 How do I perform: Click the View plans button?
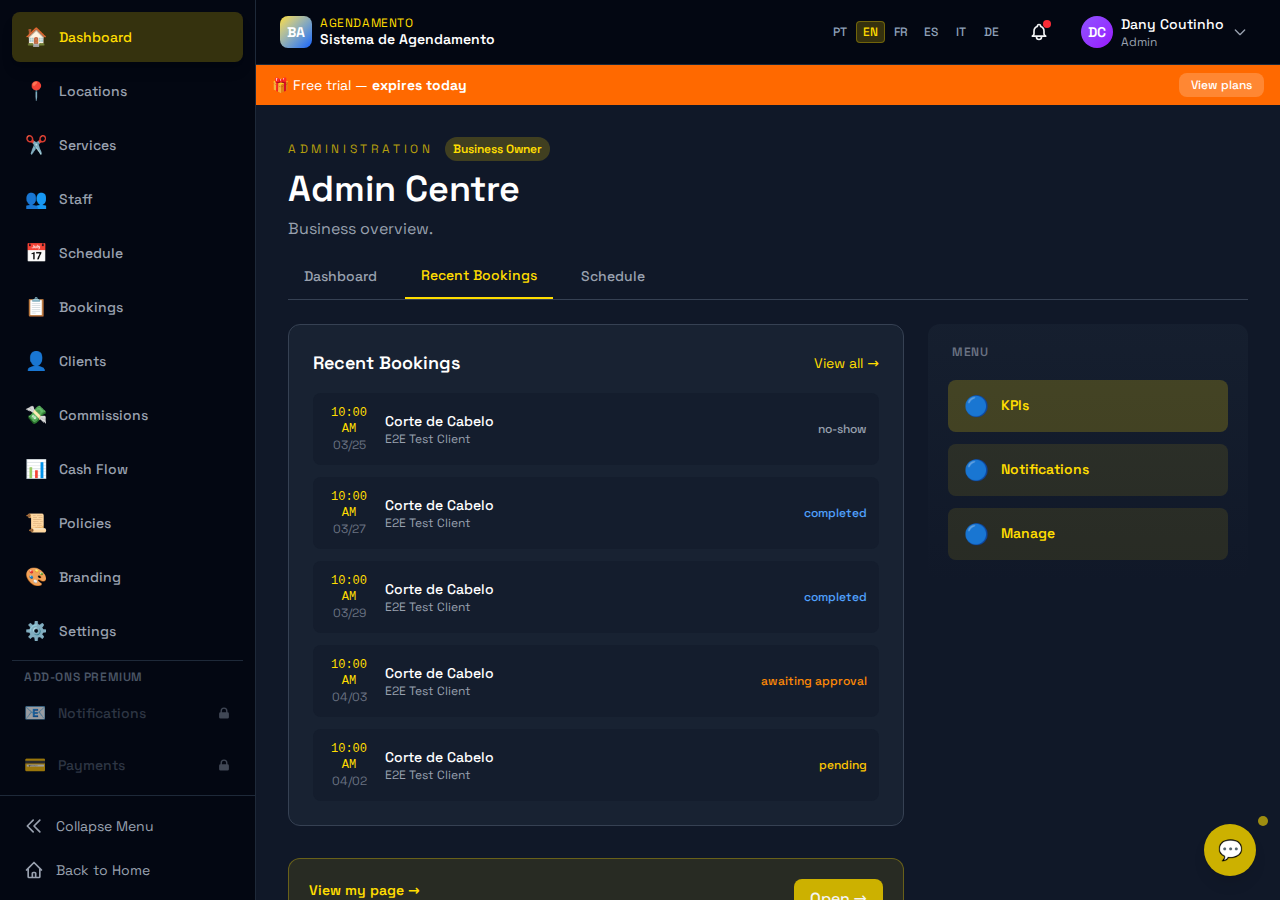click(x=1221, y=85)
